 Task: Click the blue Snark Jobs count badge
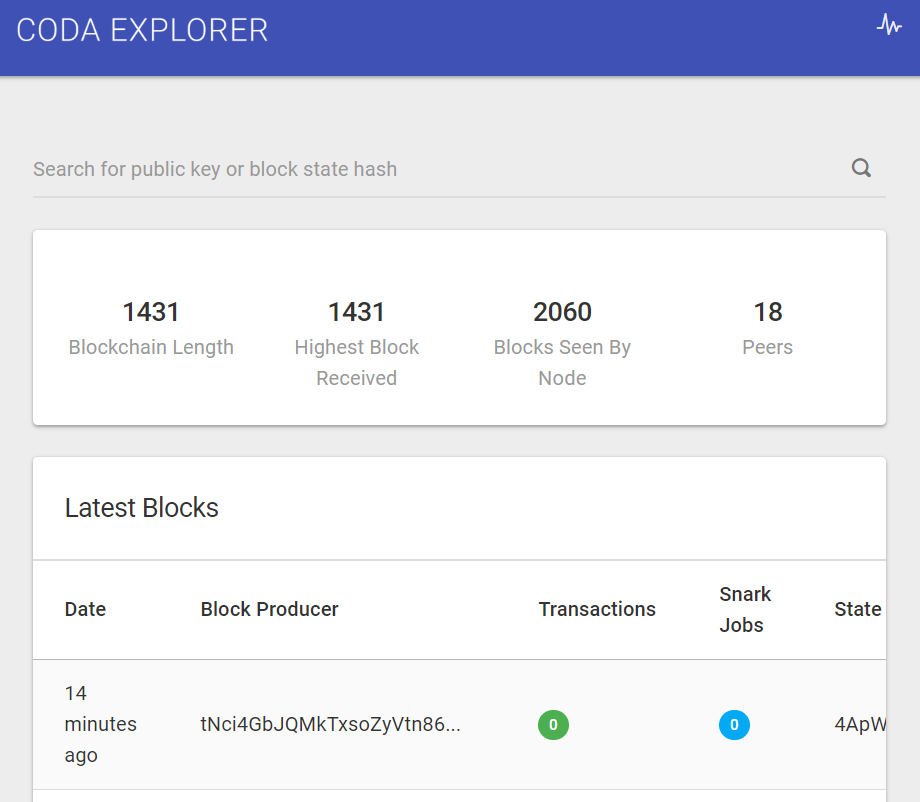(734, 725)
